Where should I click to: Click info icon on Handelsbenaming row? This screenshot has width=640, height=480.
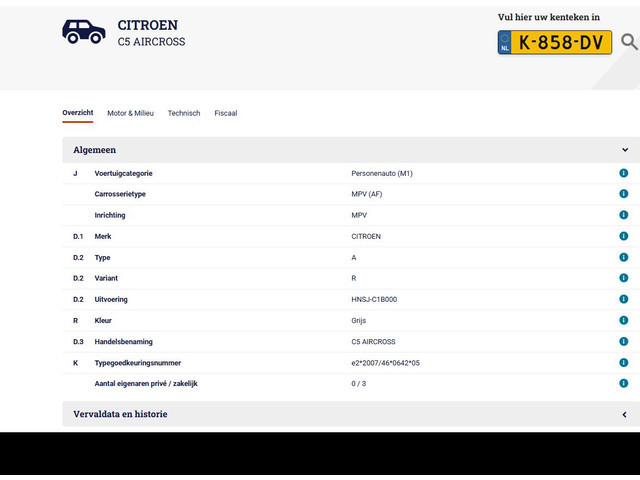point(623,341)
